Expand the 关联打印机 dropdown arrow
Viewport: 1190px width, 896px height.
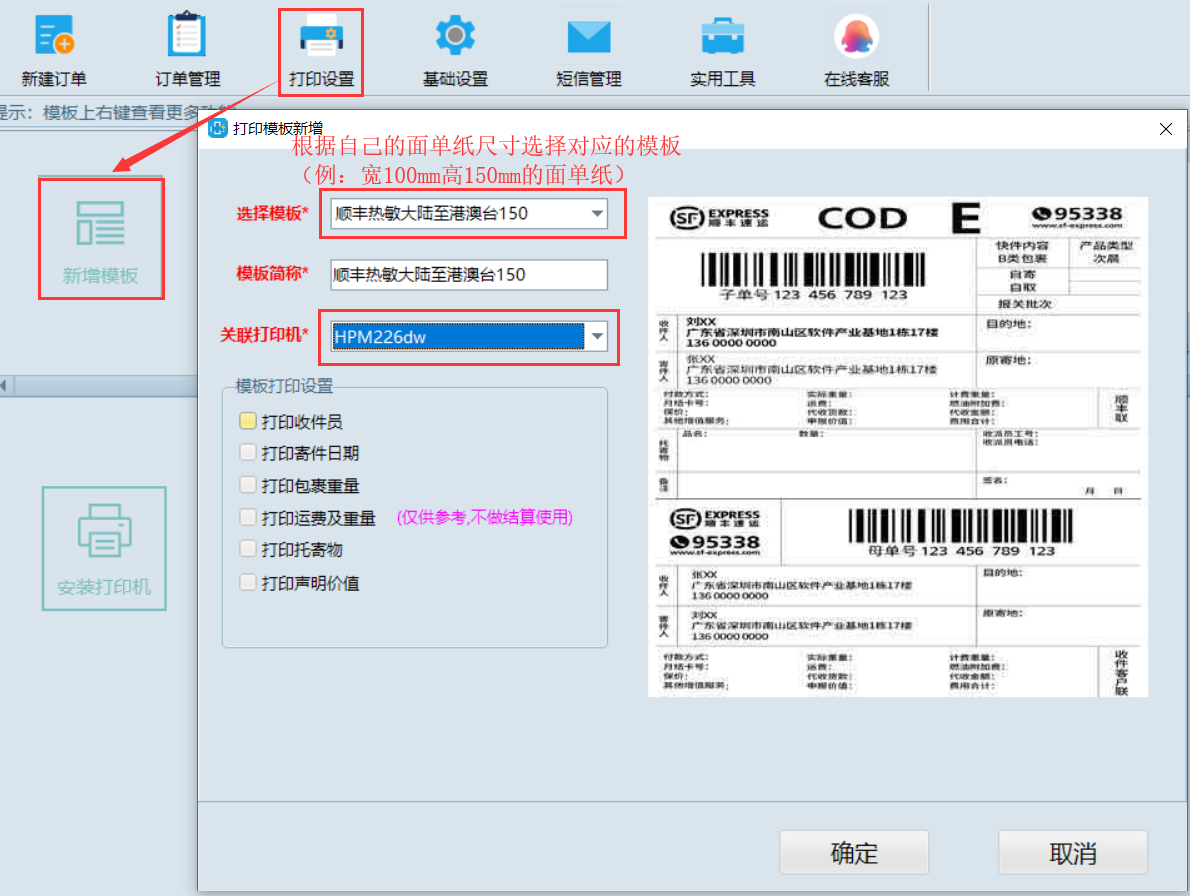coord(597,336)
